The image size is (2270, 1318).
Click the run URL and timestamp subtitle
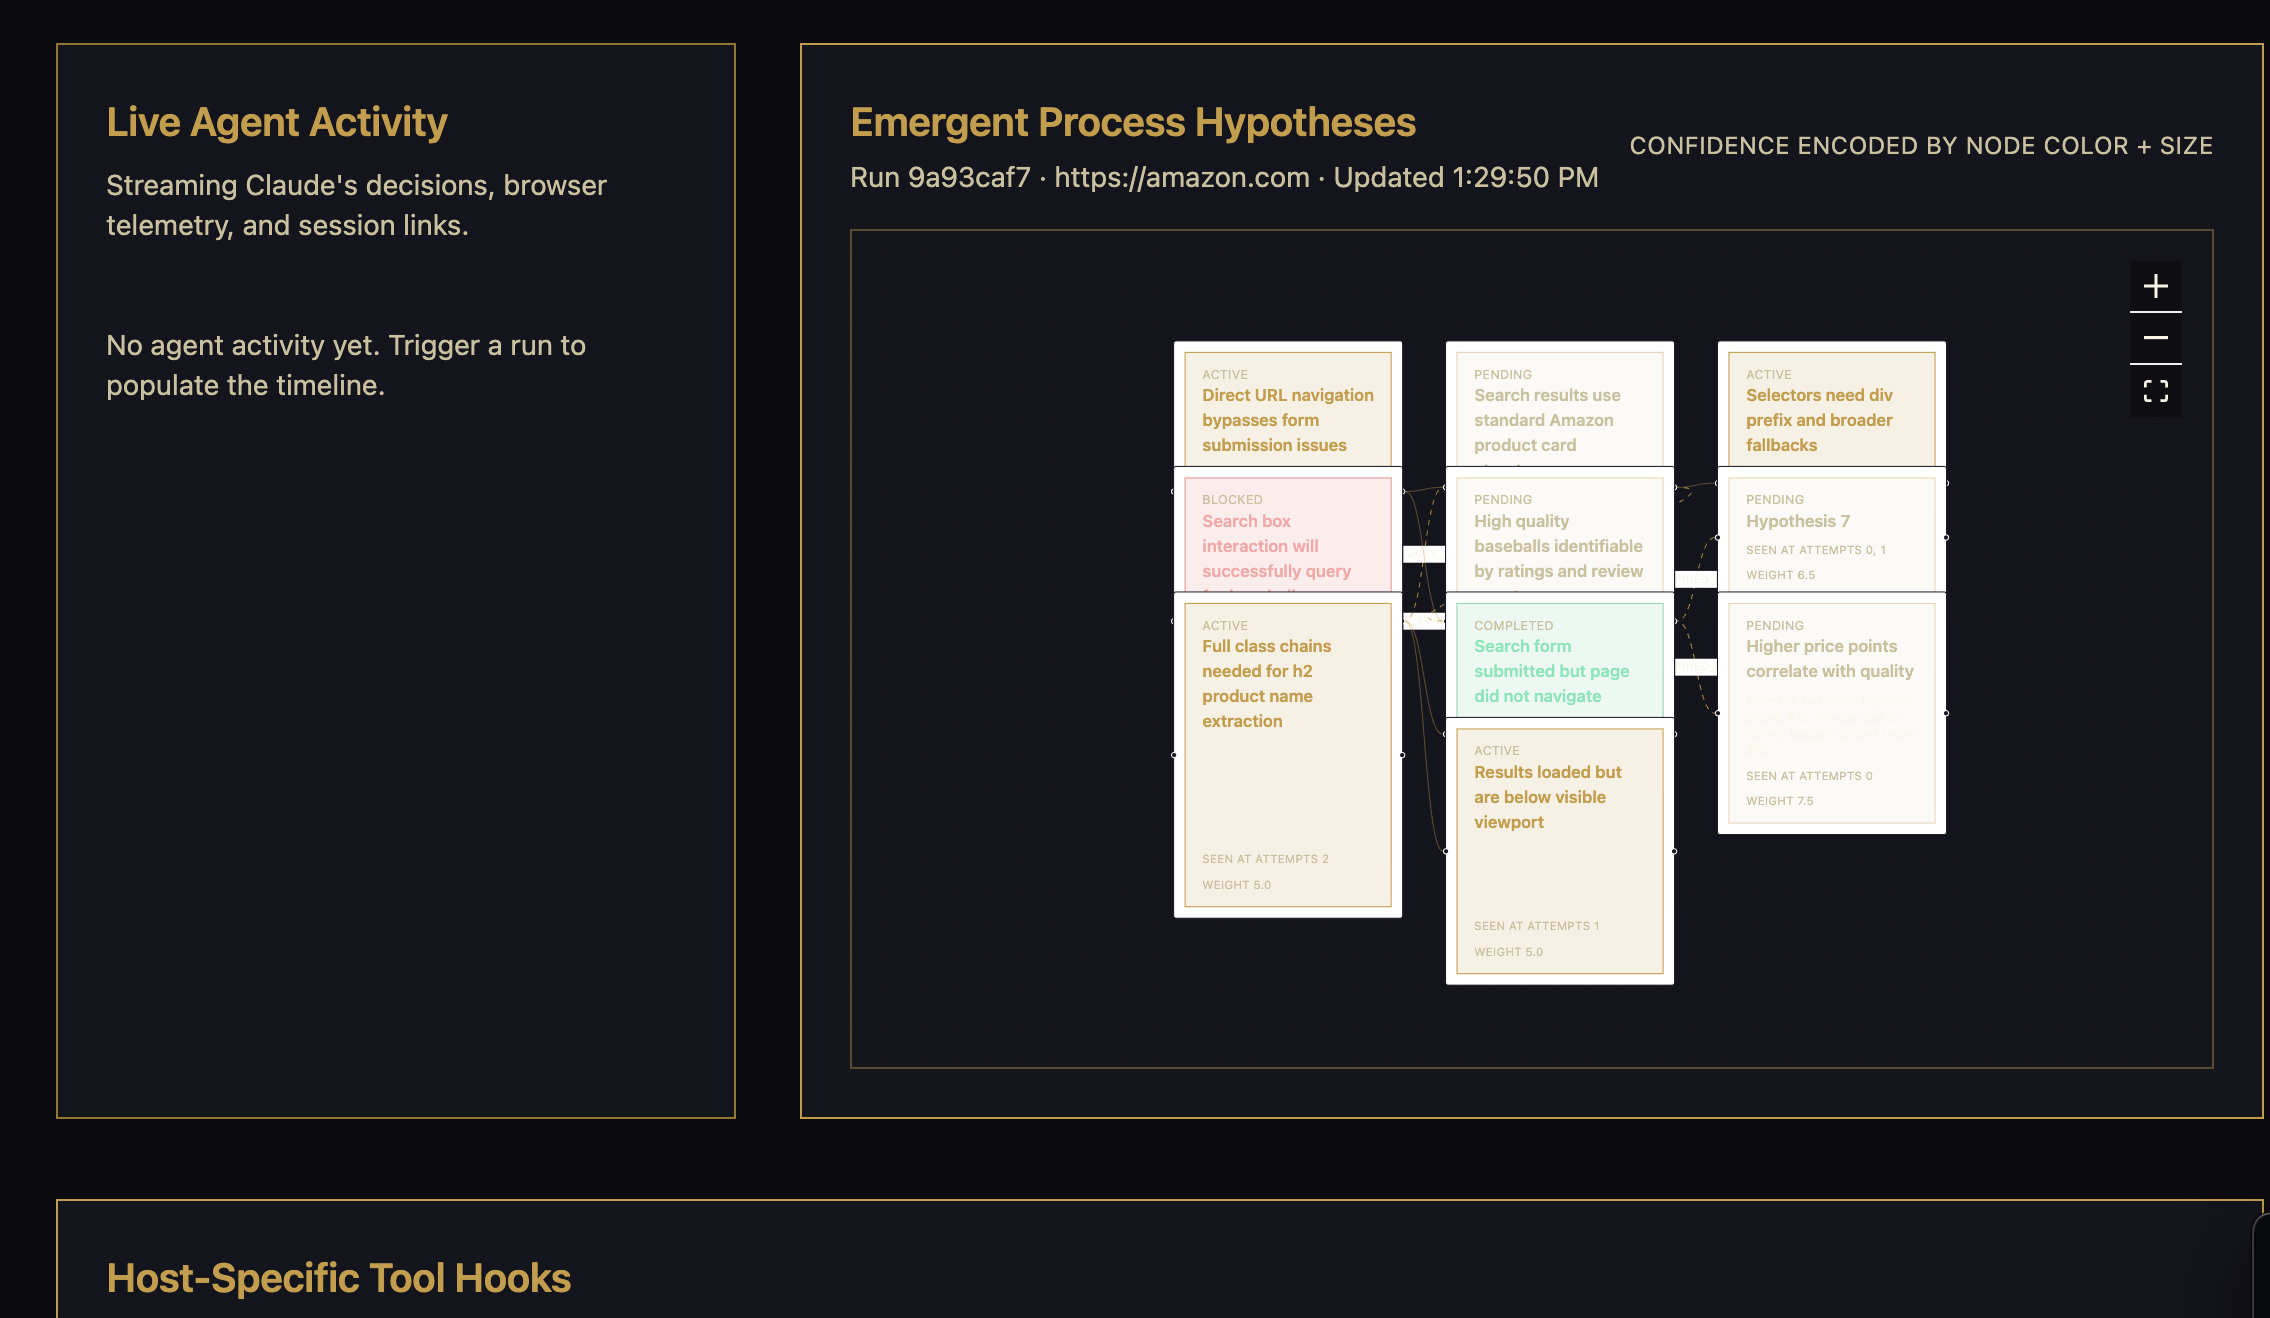(1223, 177)
